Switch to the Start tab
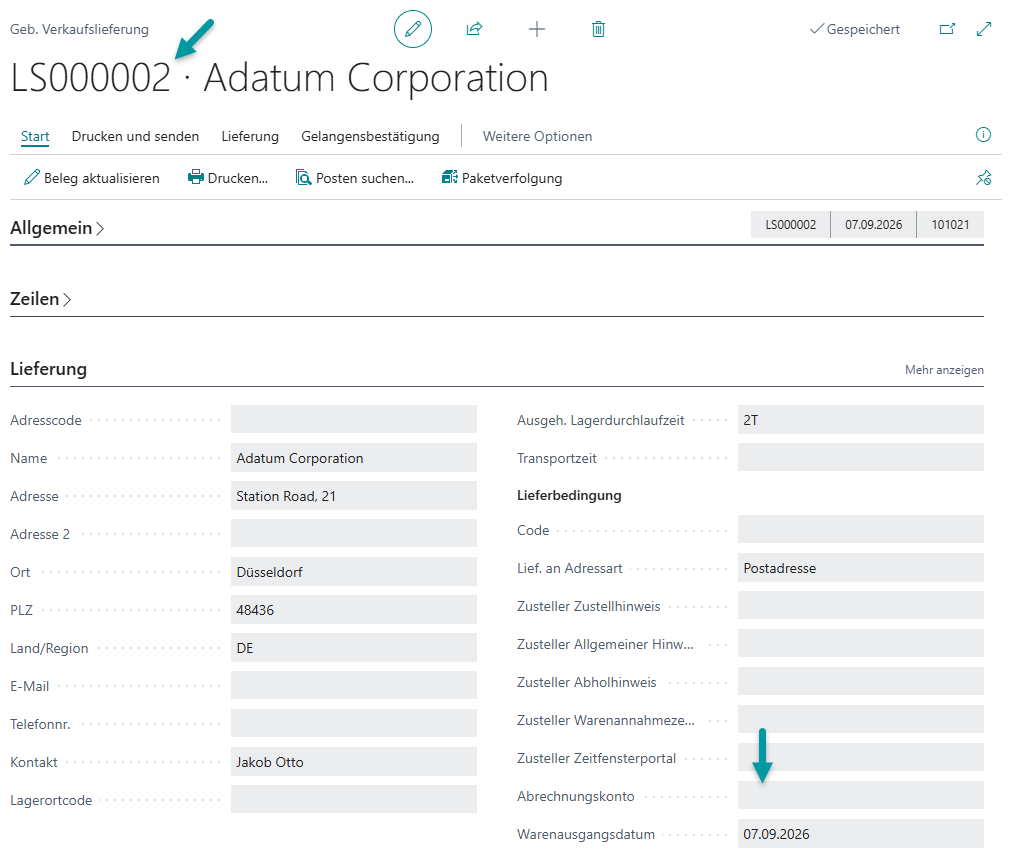 [35, 136]
